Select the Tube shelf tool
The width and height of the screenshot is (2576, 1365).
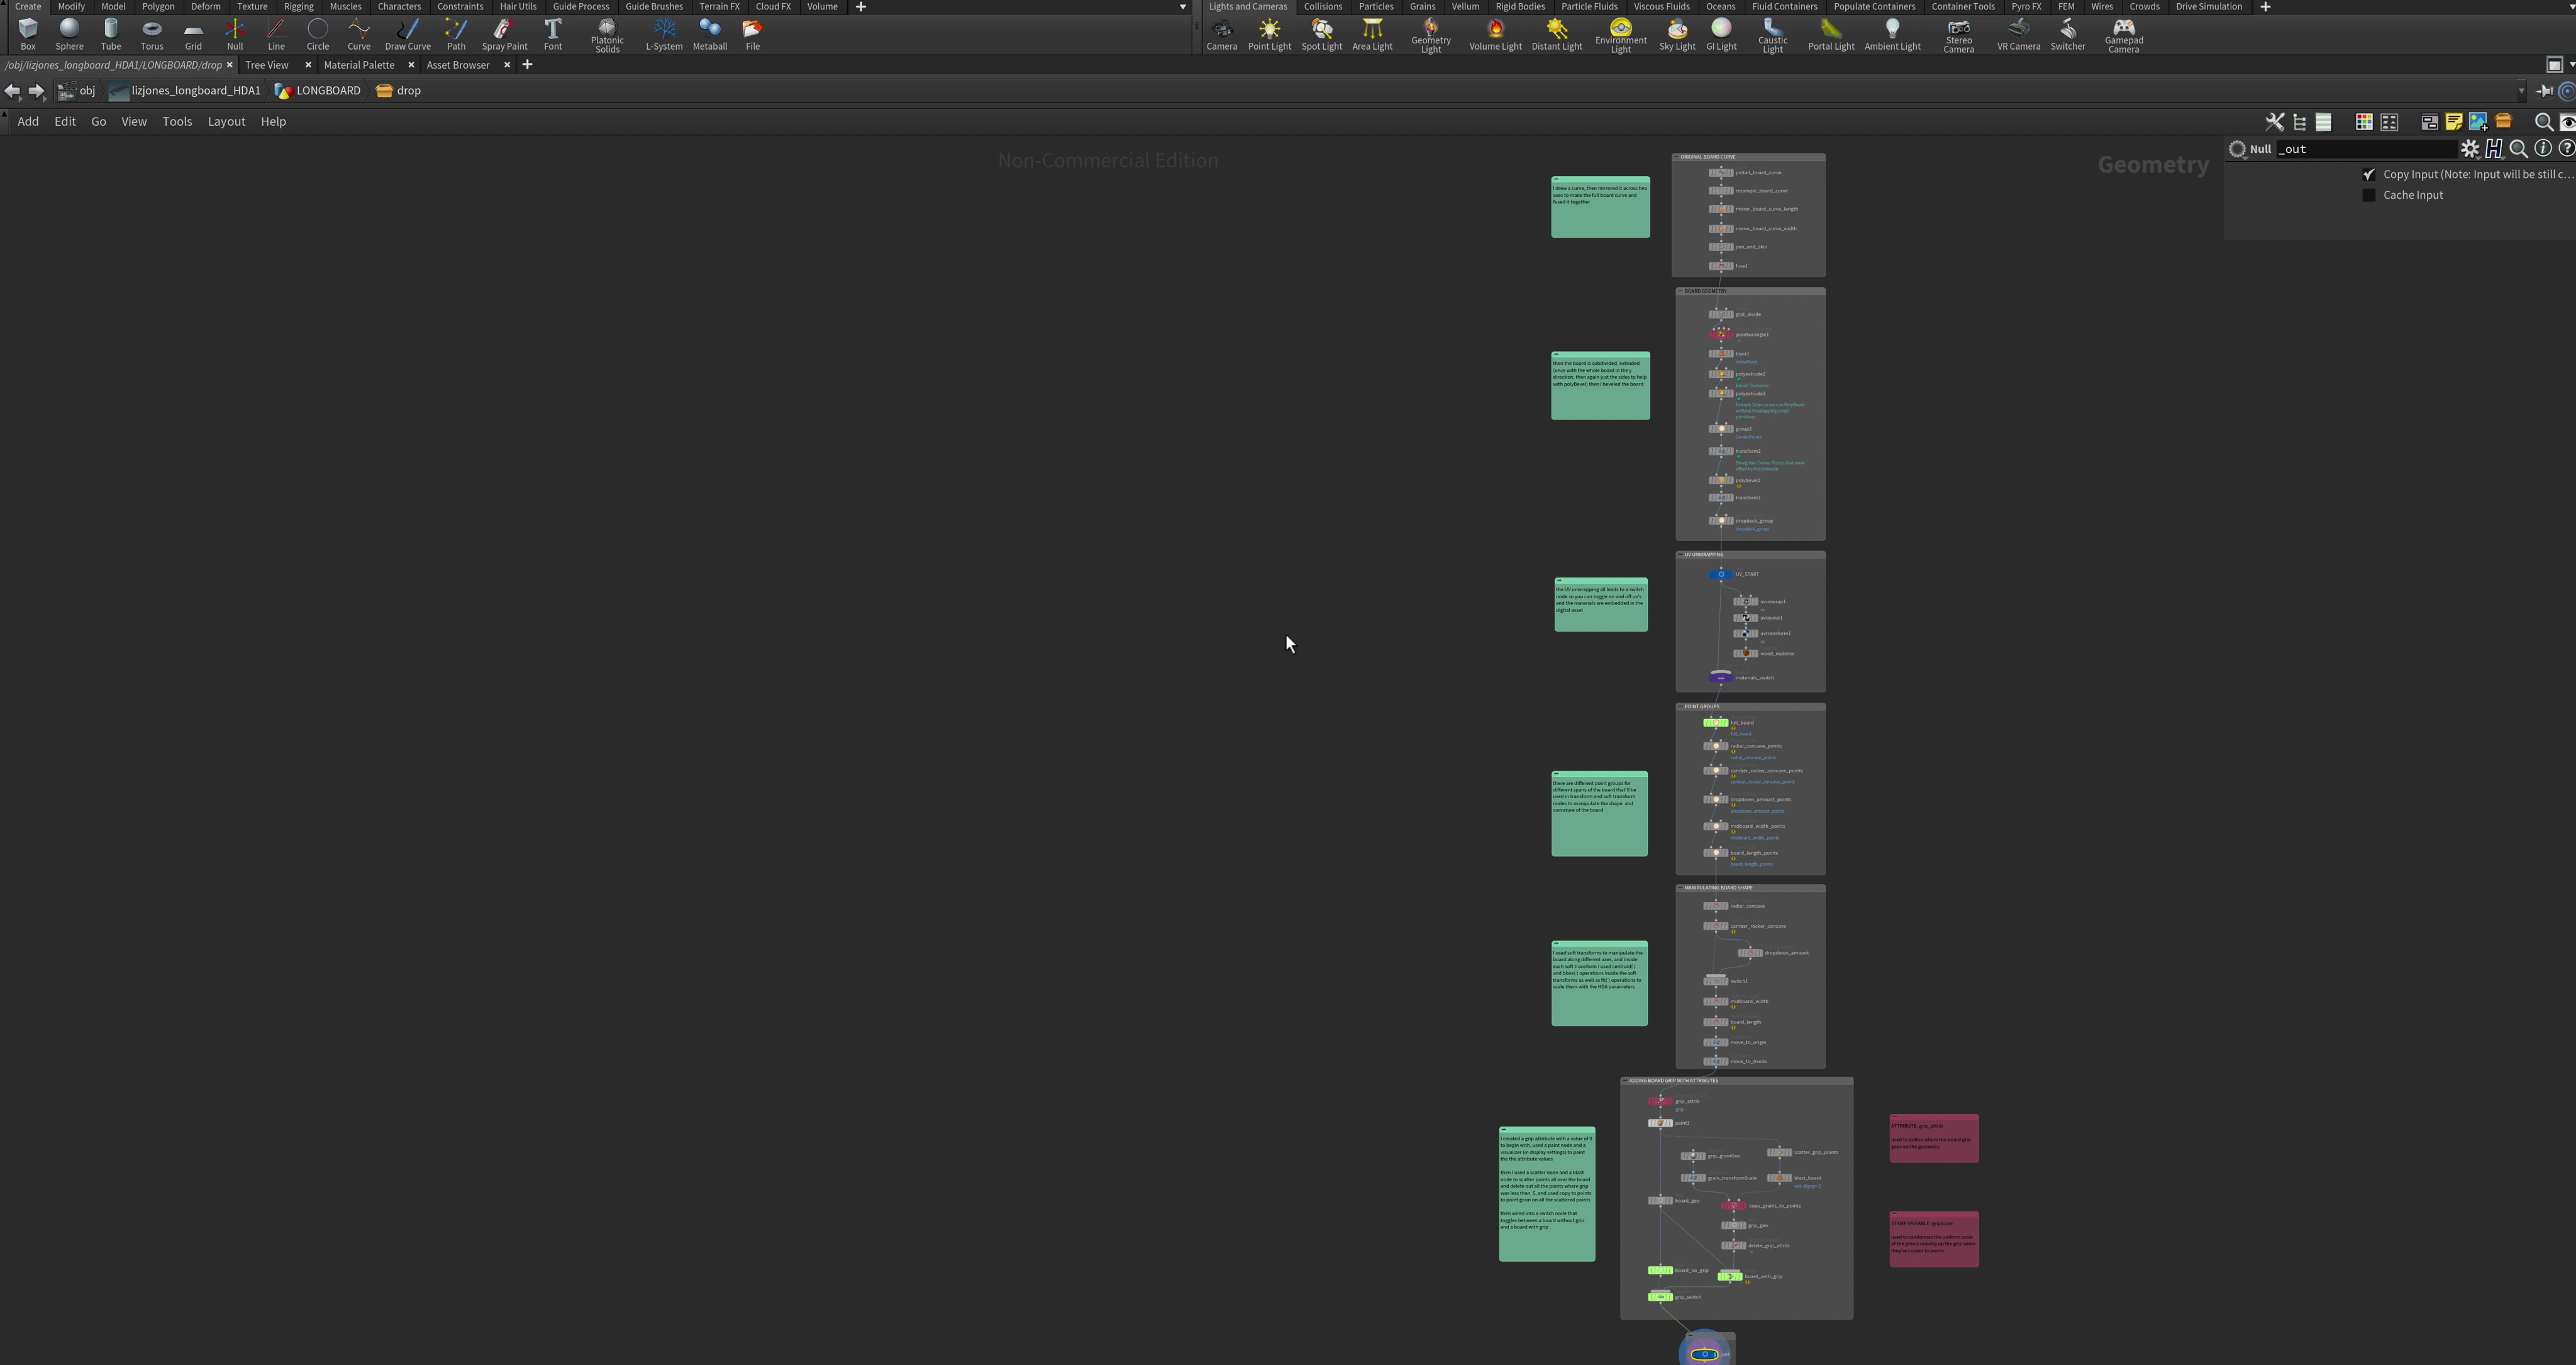(x=111, y=34)
